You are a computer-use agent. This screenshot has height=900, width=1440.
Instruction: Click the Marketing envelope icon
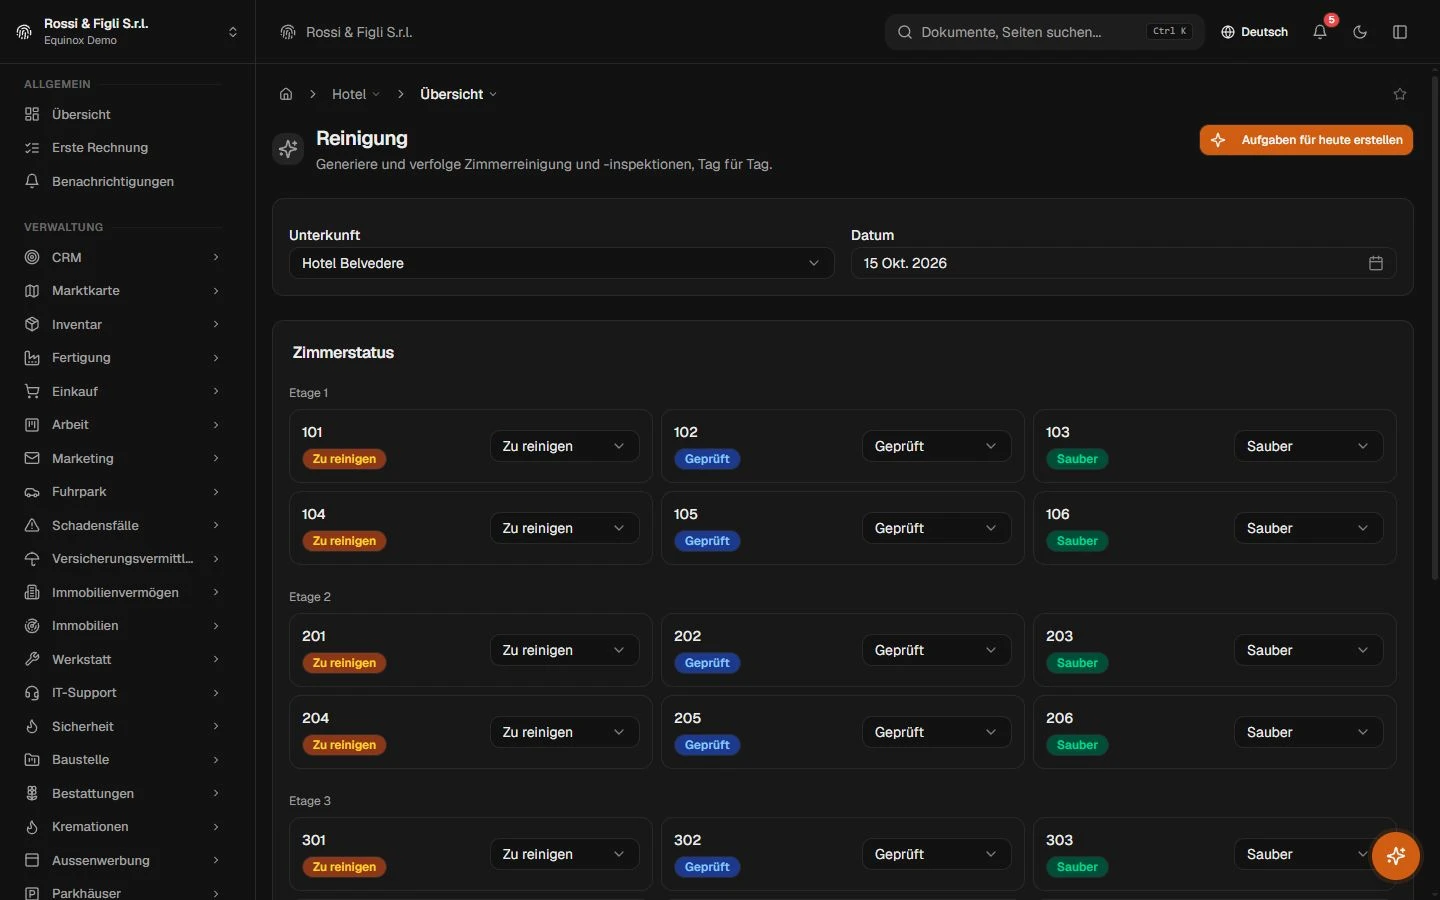[x=32, y=458]
